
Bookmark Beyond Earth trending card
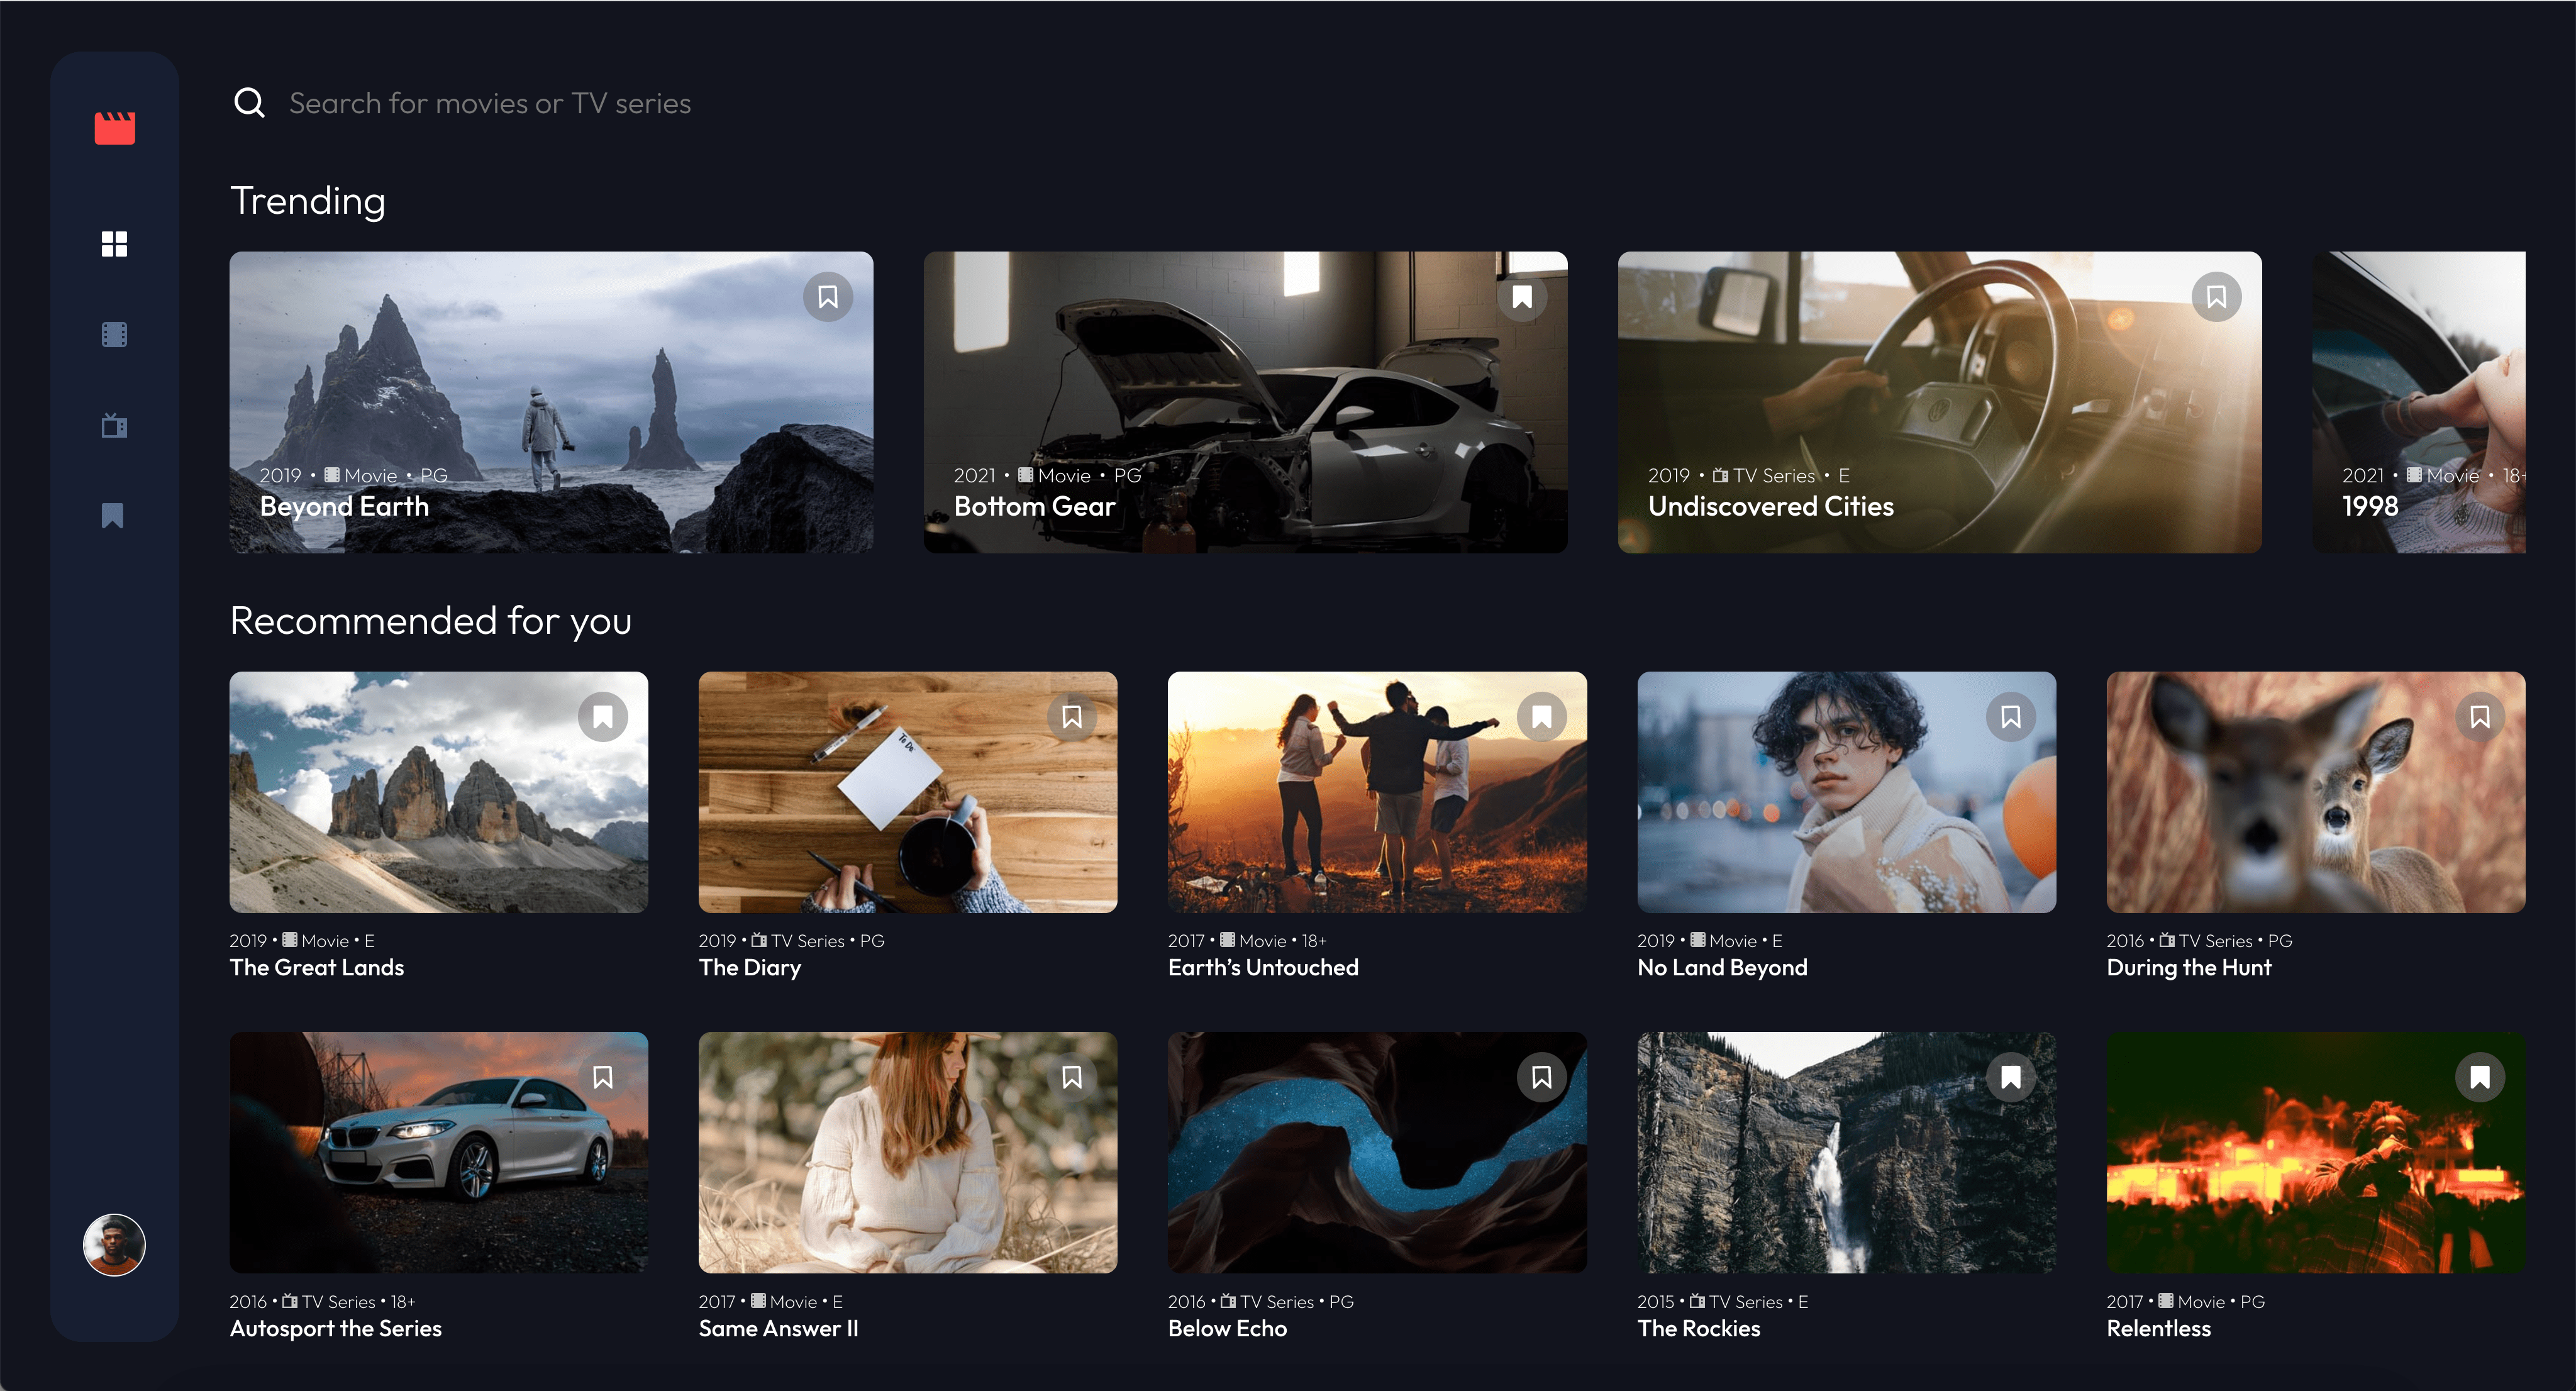click(827, 297)
